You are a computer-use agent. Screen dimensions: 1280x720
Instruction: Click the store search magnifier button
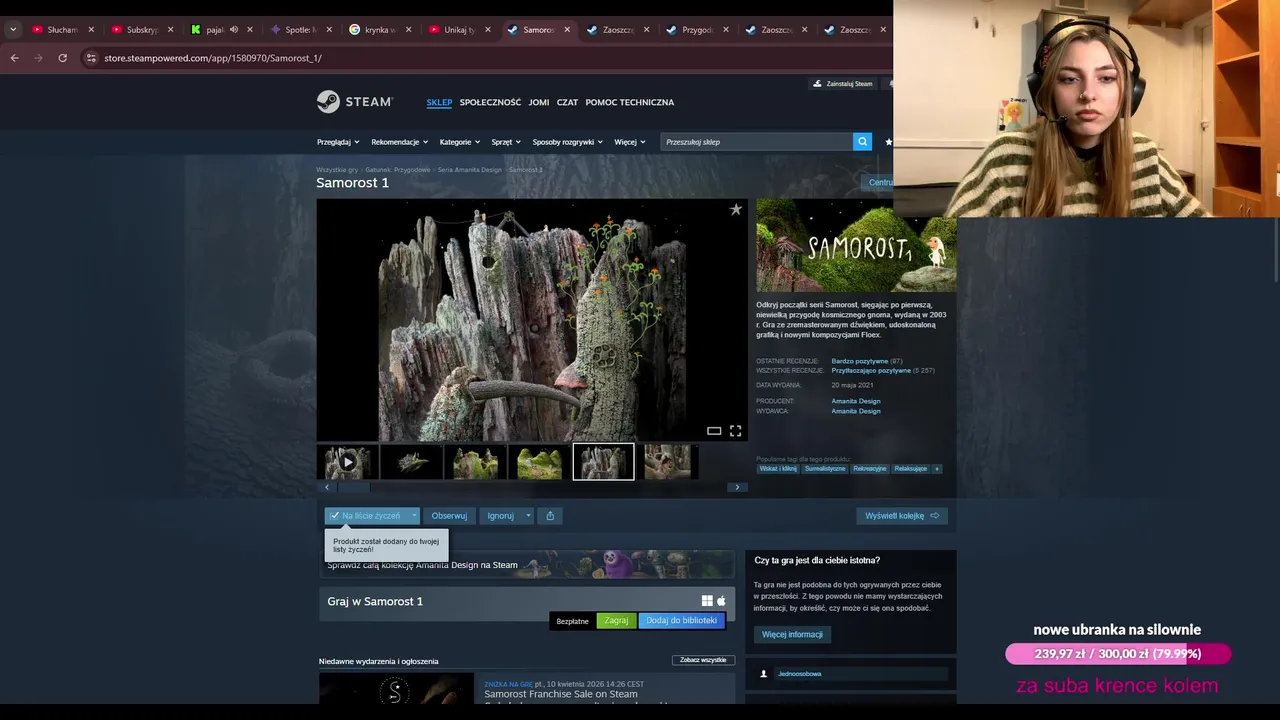862,142
